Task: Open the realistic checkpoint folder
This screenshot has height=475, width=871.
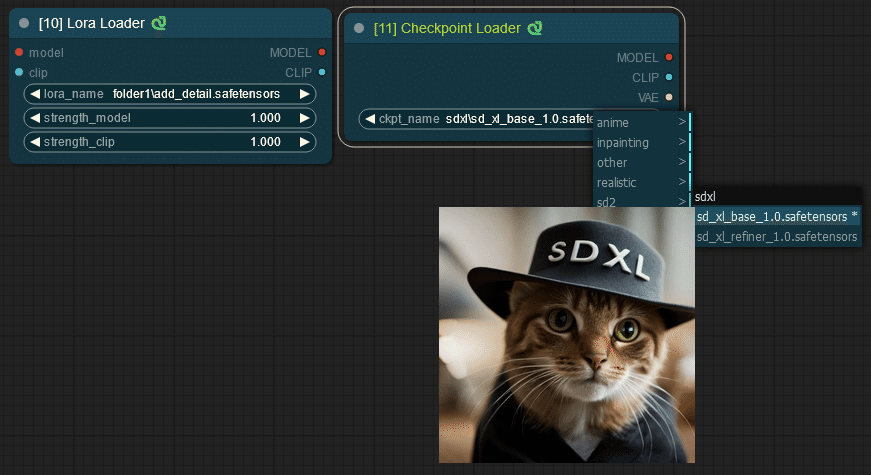Action: coord(642,183)
